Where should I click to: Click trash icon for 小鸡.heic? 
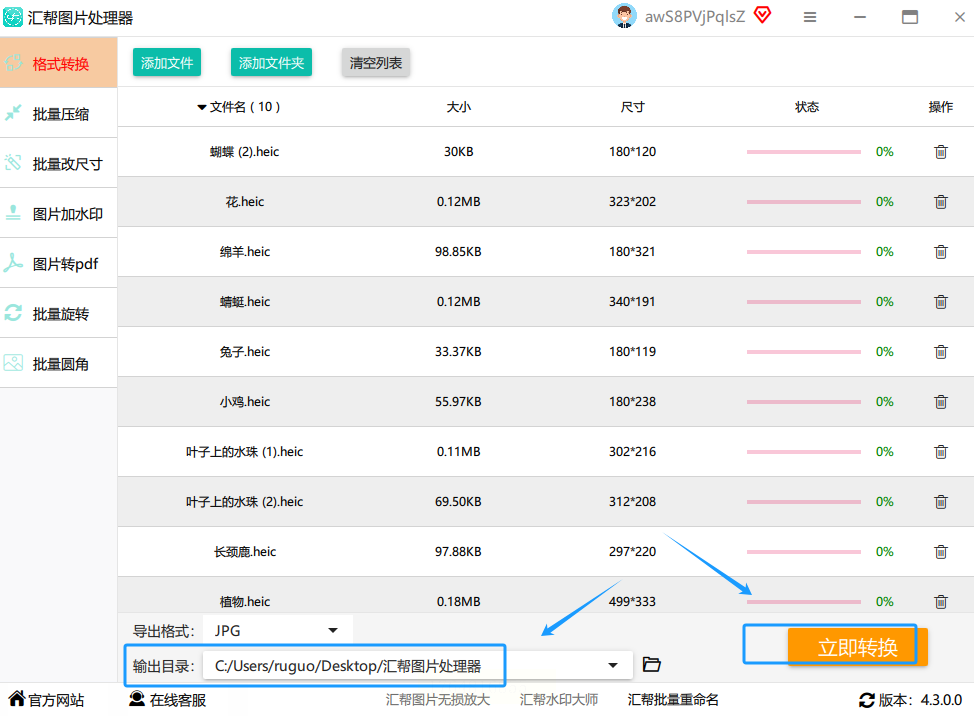[x=940, y=401]
